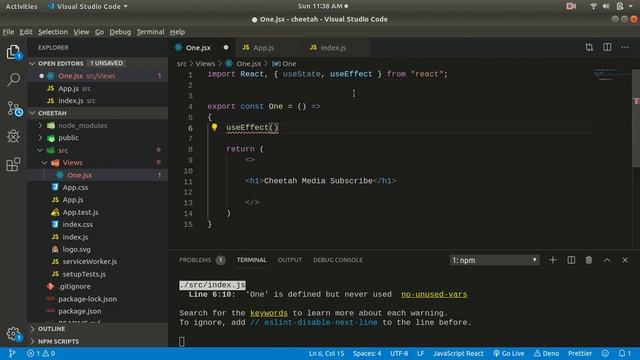The image size is (640, 360).
Task: Click the editor minimap preview
Action: 611,75
